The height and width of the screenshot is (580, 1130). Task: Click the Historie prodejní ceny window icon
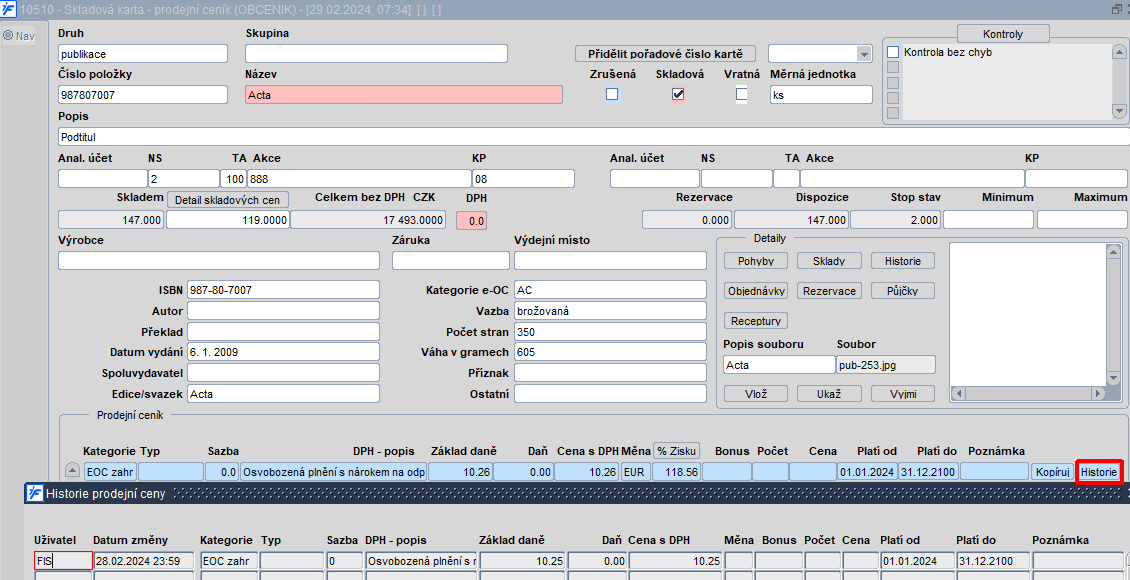pyautogui.click(x=34, y=494)
